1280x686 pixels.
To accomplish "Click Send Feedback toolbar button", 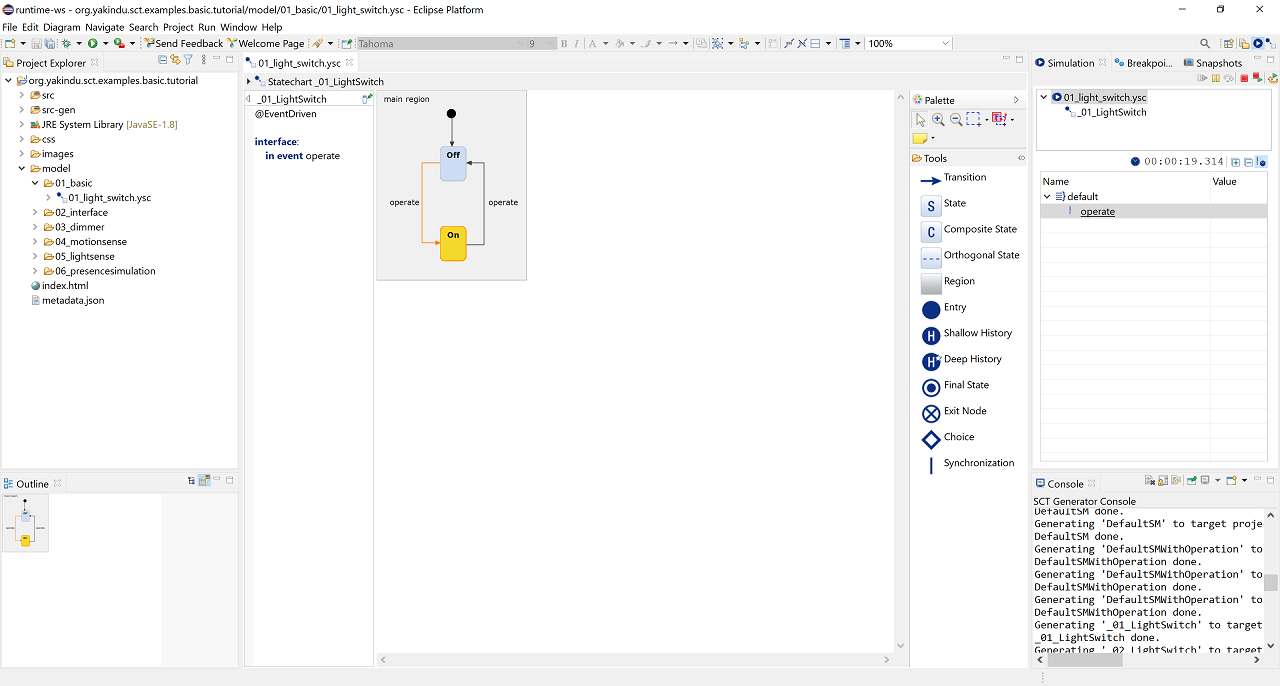I will [x=183, y=43].
